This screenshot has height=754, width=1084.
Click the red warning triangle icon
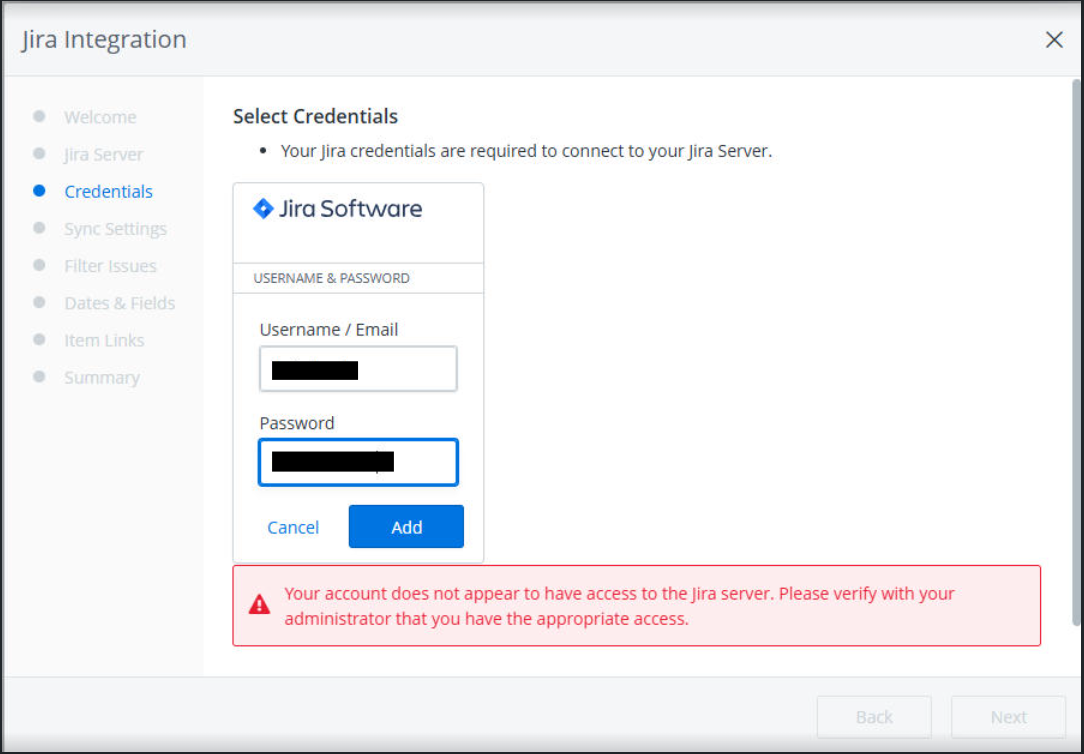click(259, 604)
